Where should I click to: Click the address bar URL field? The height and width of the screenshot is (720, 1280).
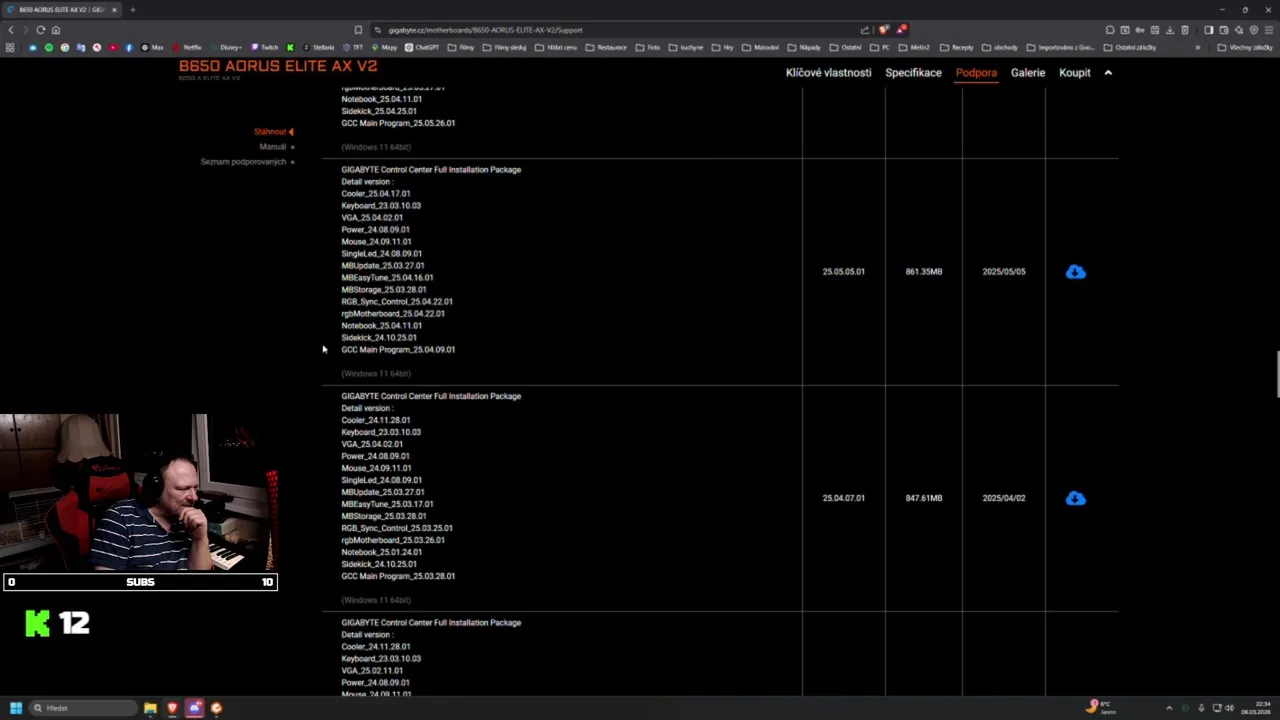620,30
